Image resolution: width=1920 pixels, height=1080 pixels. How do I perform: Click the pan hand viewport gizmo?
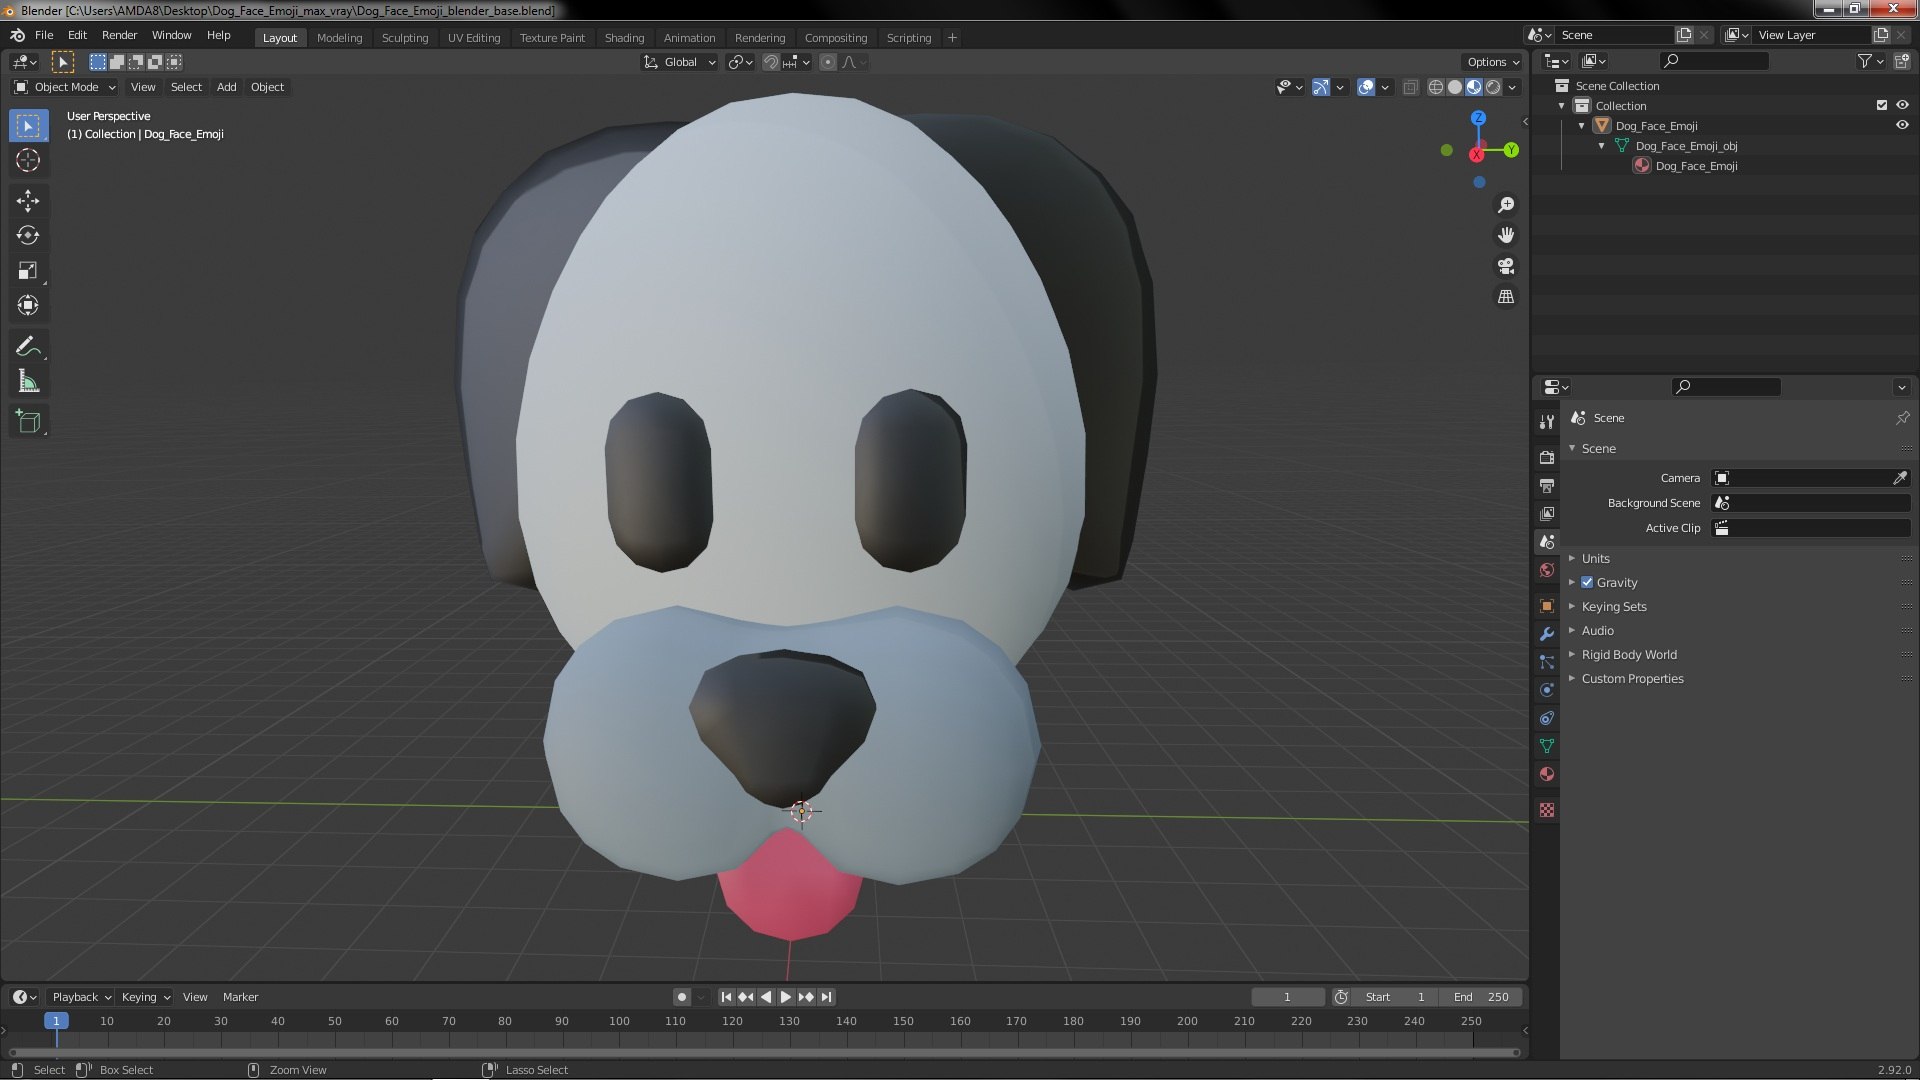coord(1506,235)
